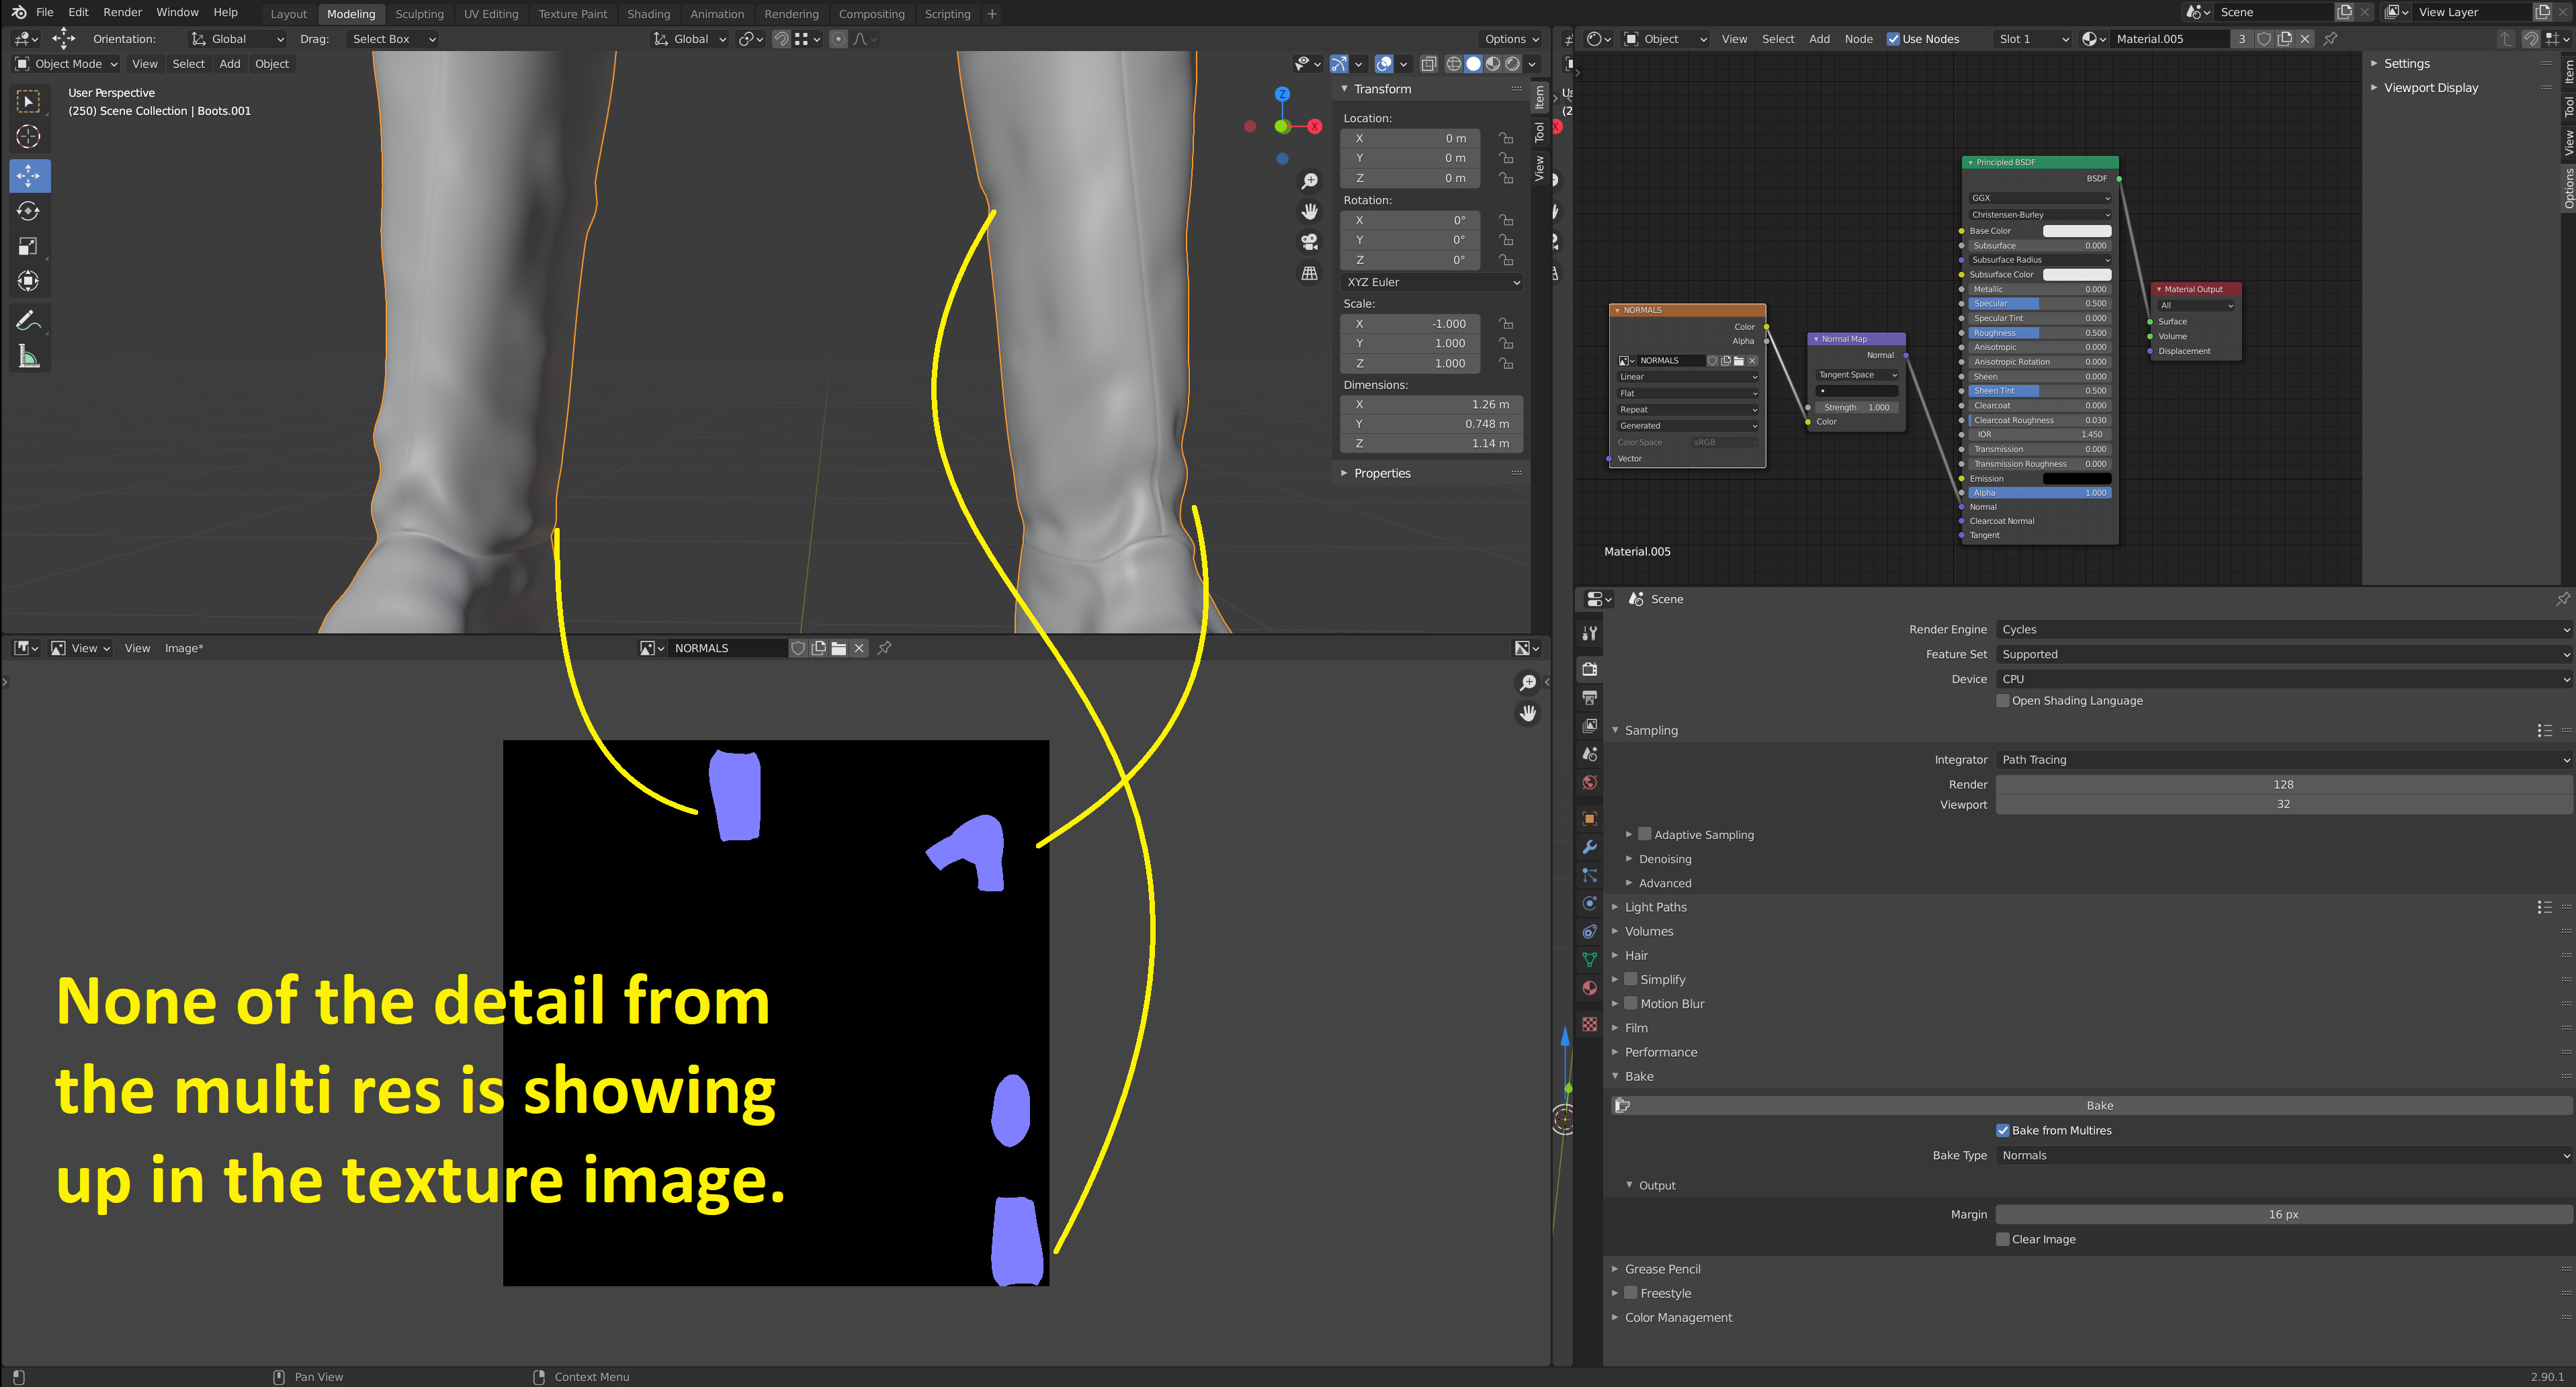Image resolution: width=2576 pixels, height=1387 pixels.
Task: Click the Base Color swatch in Principled BSDF
Action: pos(2077,230)
